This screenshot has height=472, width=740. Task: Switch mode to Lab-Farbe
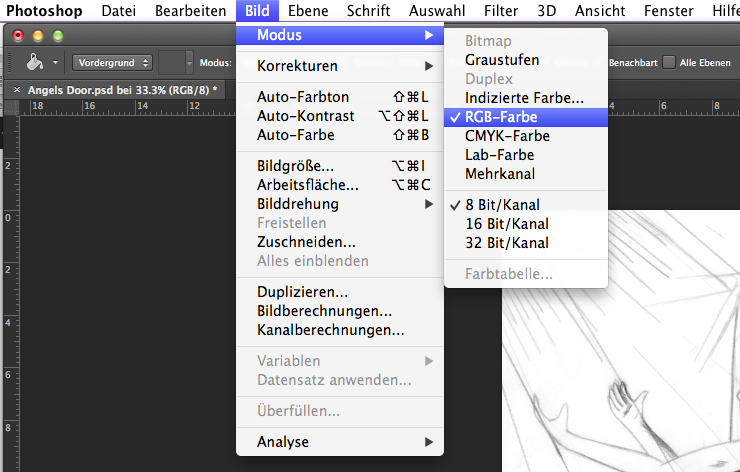point(526,155)
